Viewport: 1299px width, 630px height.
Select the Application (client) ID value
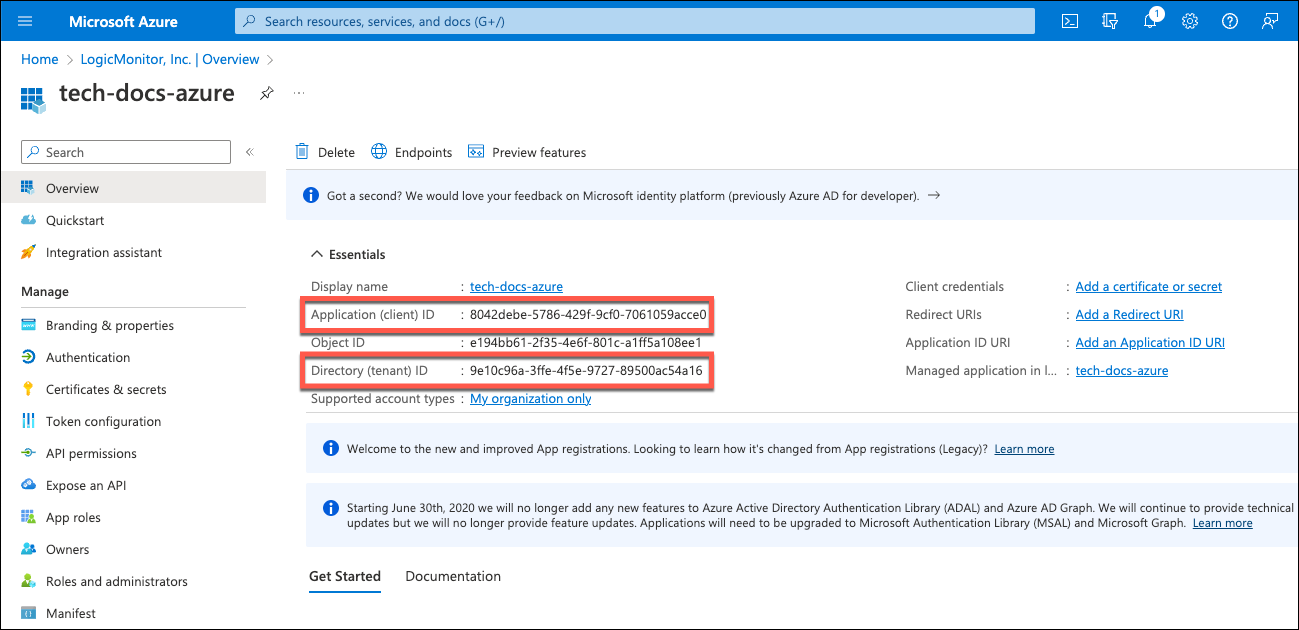(x=588, y=314)
